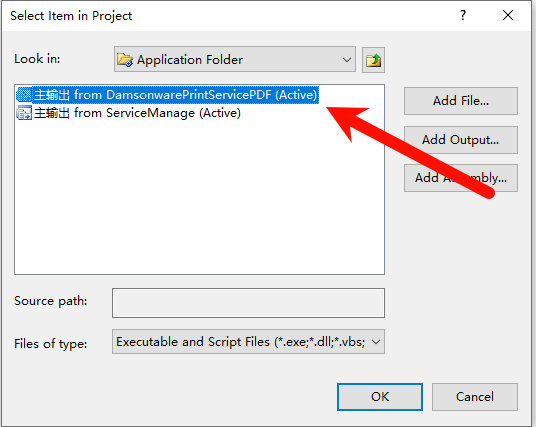This screenshot has height=427, width=536.
Task: Click the Application Folder icon in Look in
Action: (125, 60)
